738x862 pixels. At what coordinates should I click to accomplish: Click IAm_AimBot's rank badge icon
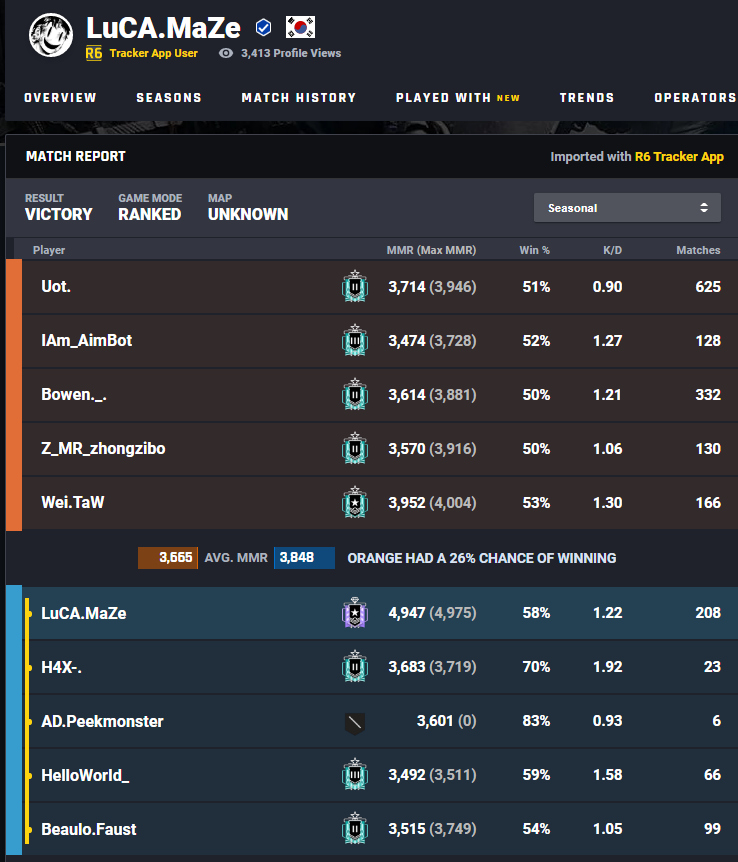(x=355, y=340)
